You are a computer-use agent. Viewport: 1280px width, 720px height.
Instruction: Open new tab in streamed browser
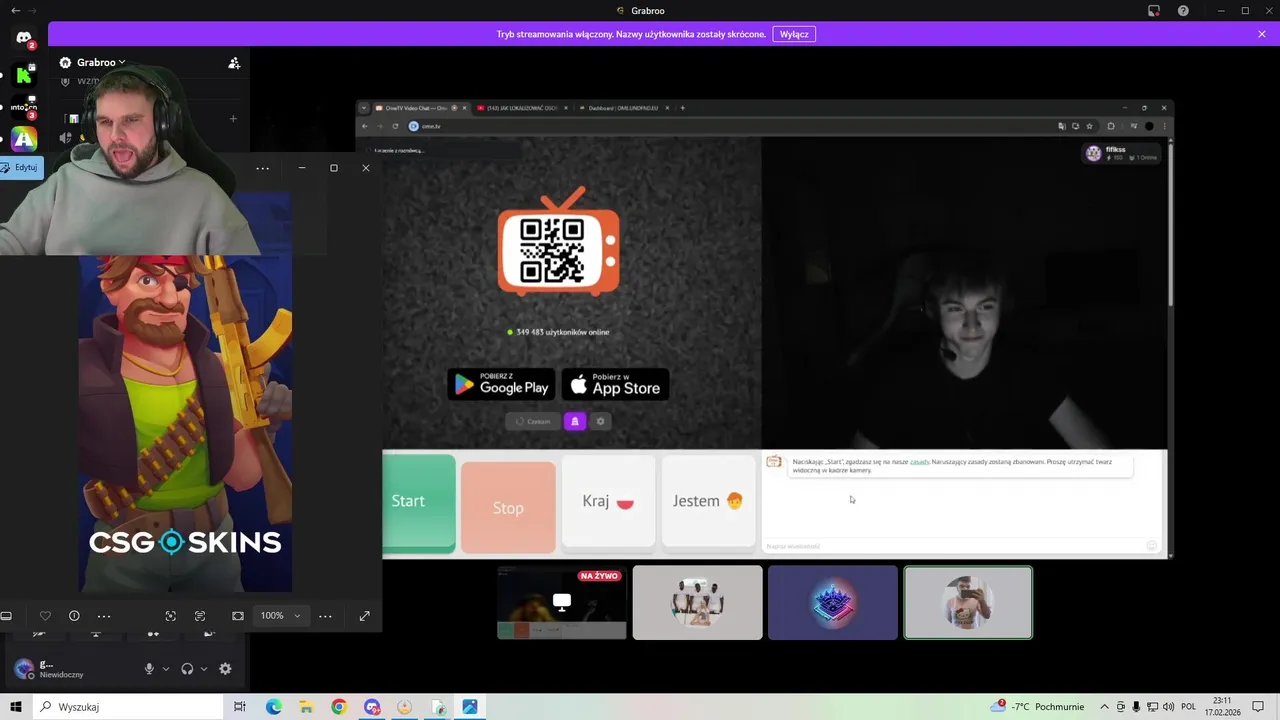tap(683, 108)
